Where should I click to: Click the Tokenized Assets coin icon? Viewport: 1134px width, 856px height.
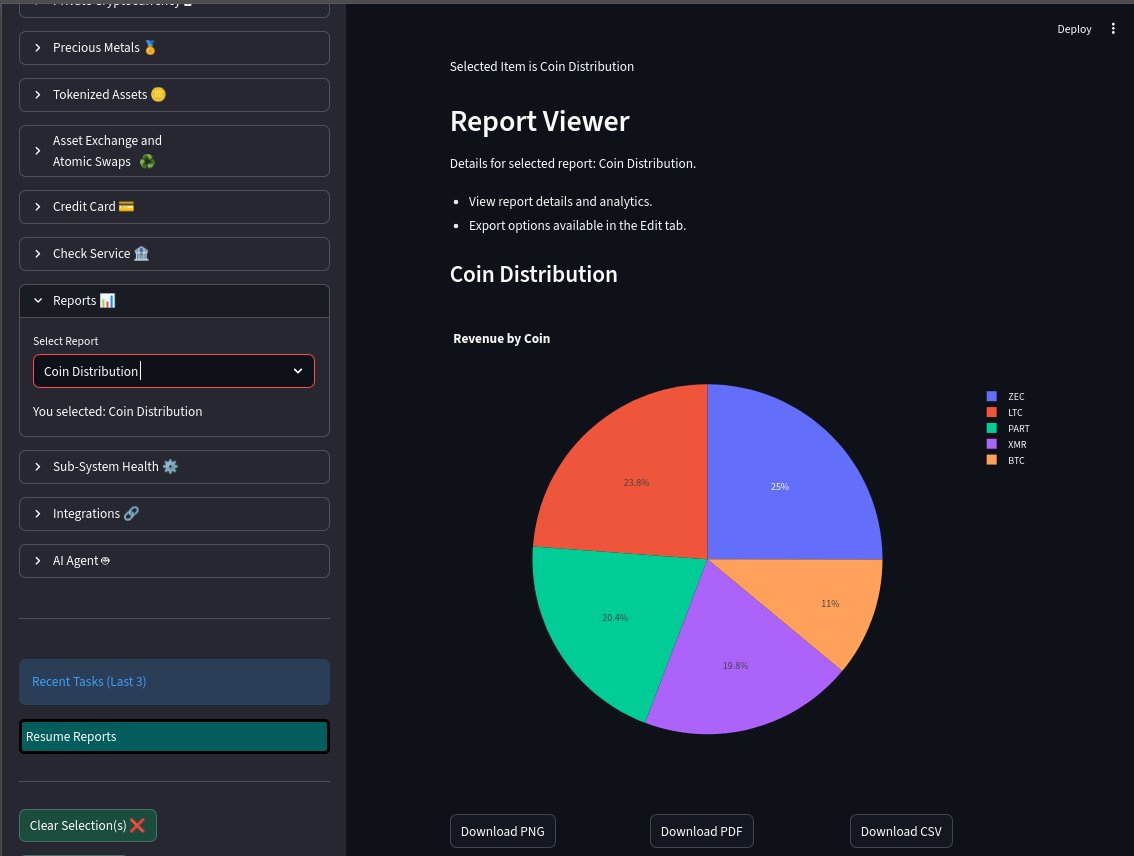pyautogui.click(x=158, y=94)
